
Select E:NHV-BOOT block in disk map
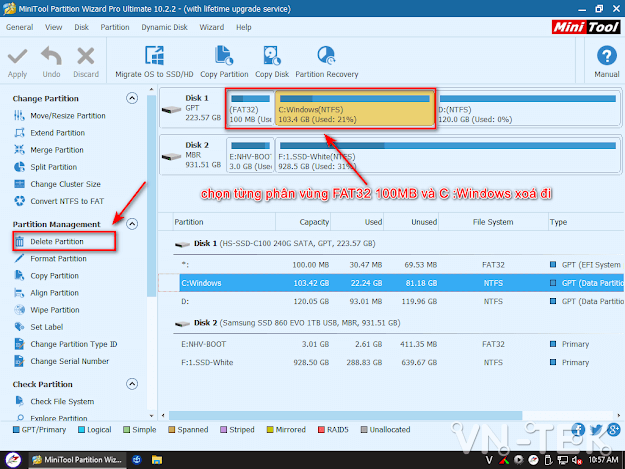(x=250, y=155)
